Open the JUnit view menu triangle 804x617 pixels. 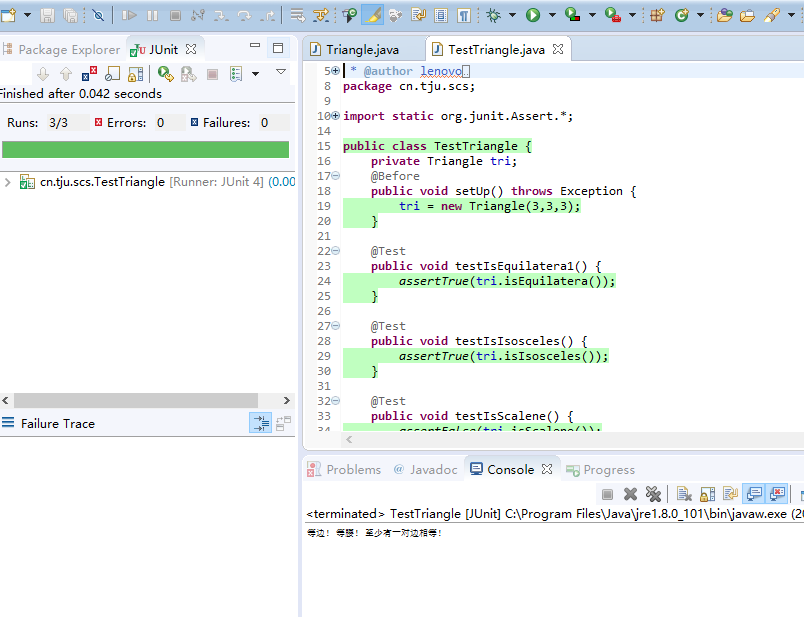click(x=281, y=72)
